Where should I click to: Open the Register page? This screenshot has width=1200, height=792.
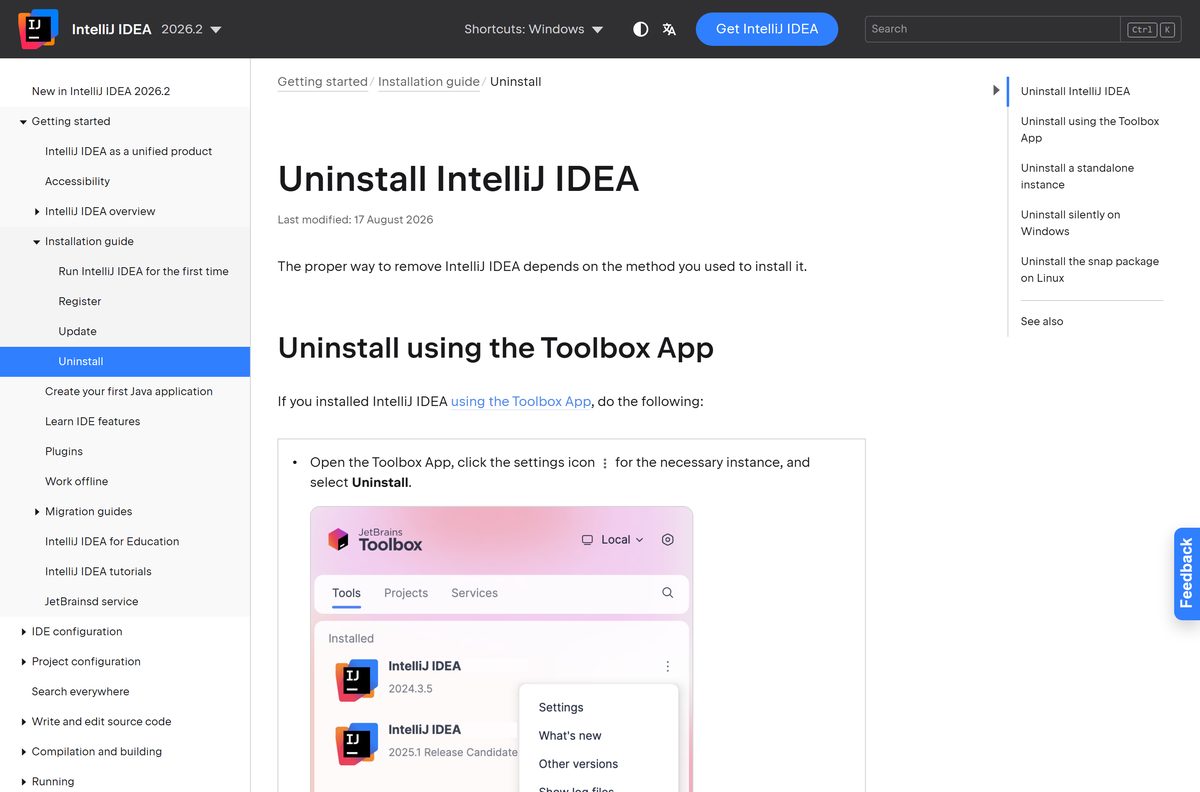(80, 301)
